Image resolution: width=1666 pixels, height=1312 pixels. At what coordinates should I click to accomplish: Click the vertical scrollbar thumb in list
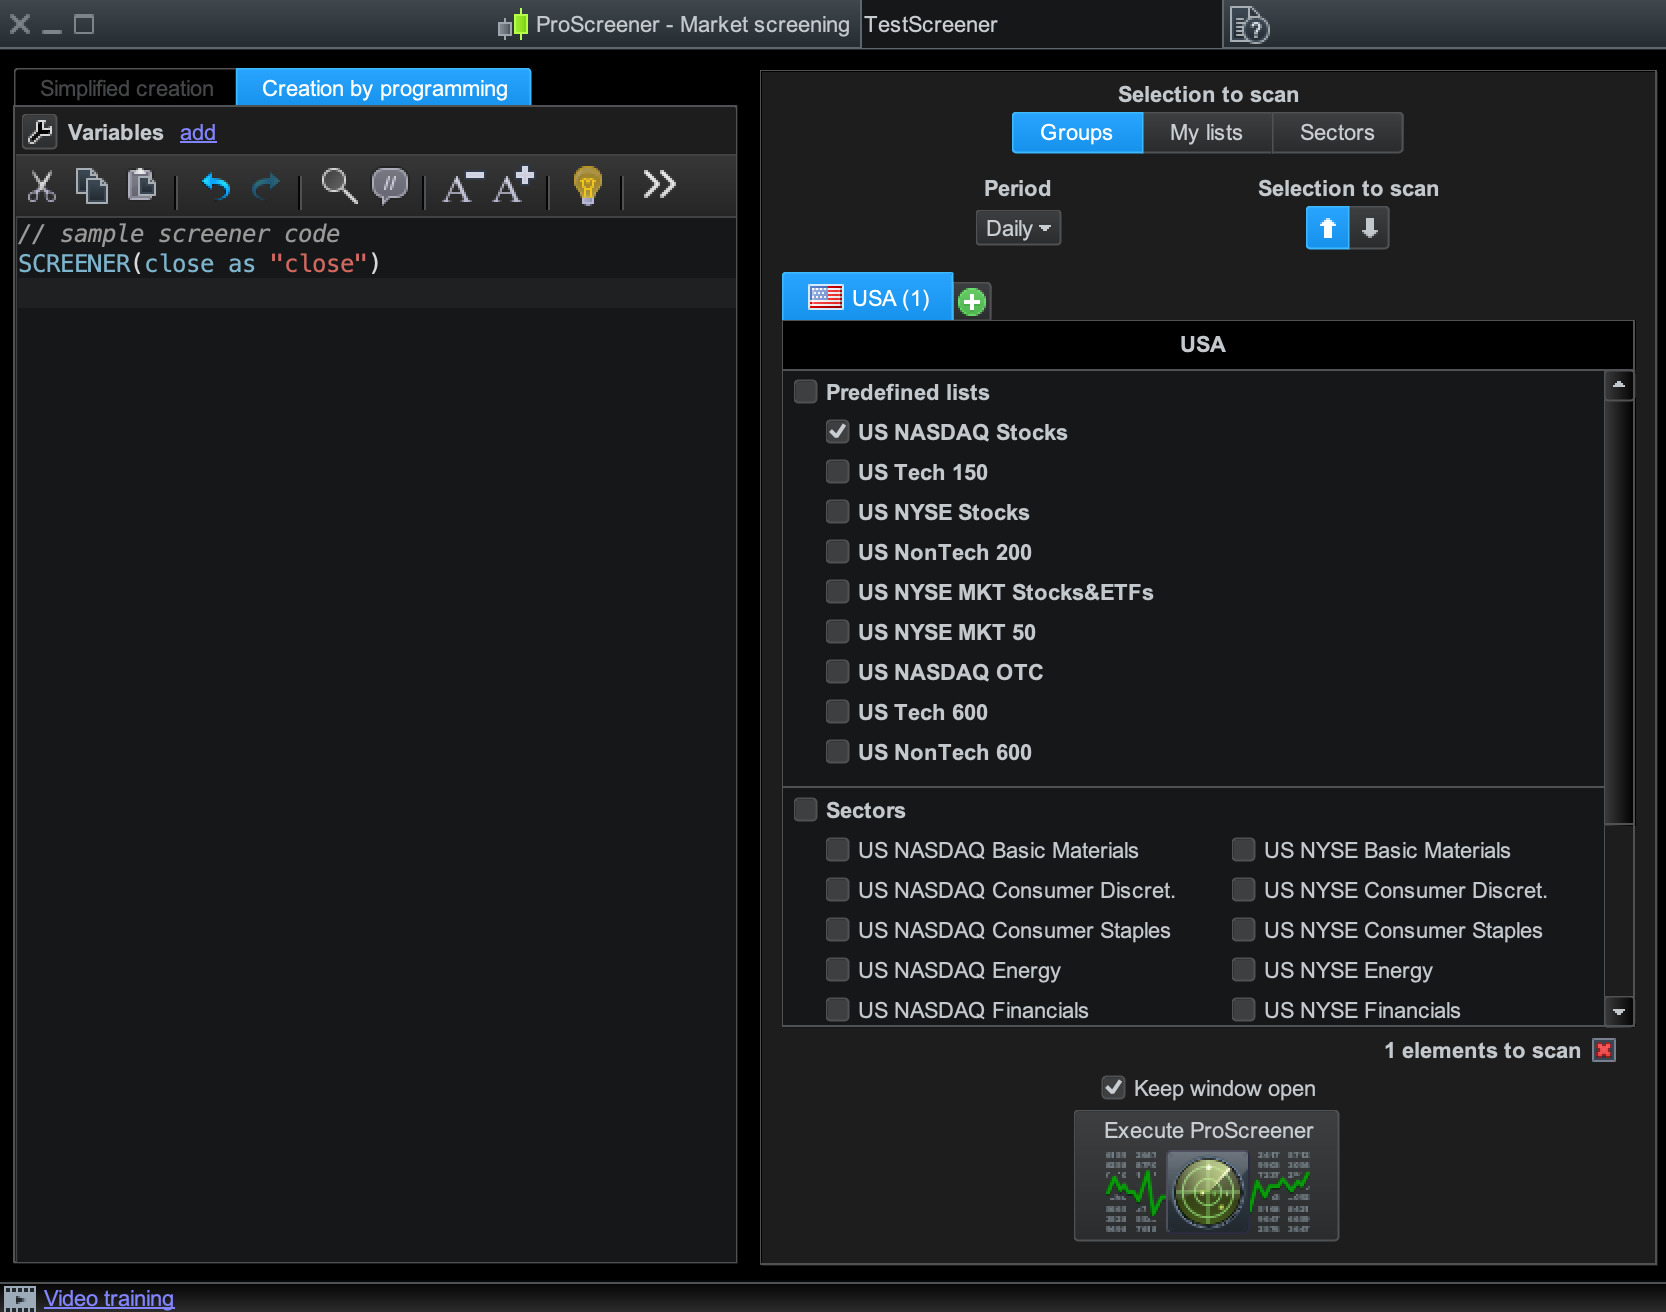pos(1619,611)
